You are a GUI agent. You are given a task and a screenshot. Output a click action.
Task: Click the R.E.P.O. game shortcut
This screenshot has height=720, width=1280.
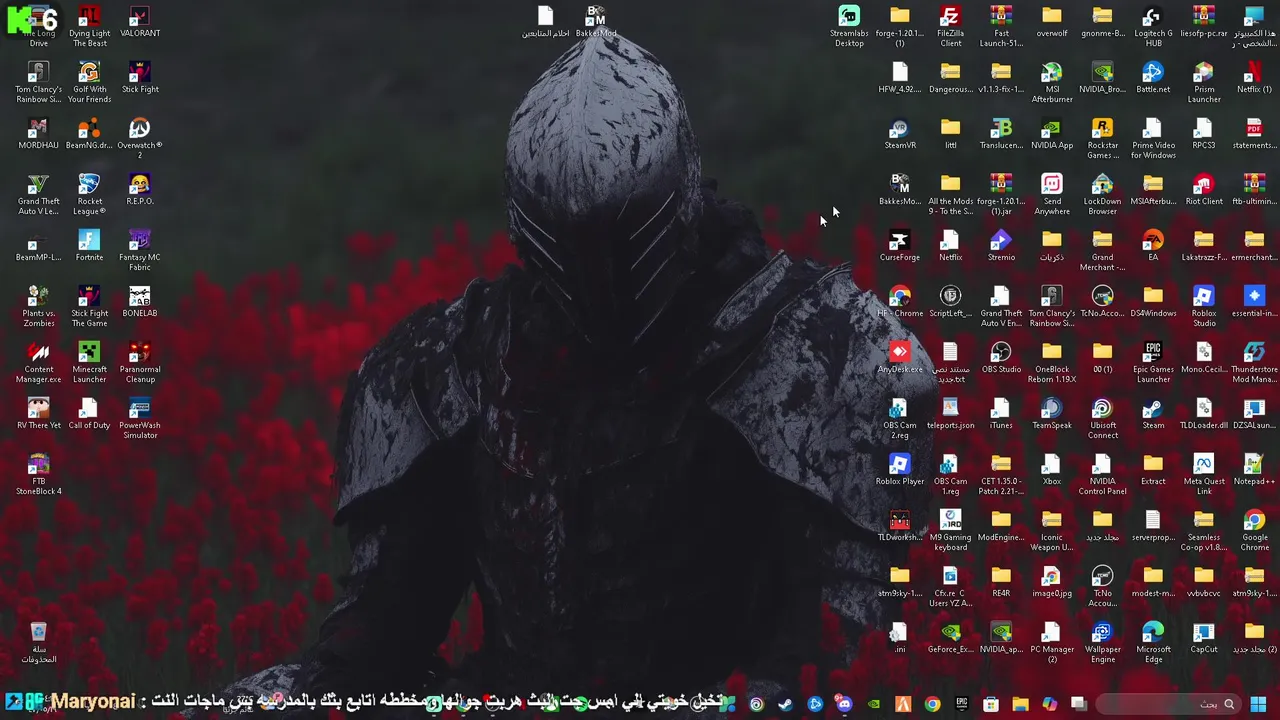140,190
